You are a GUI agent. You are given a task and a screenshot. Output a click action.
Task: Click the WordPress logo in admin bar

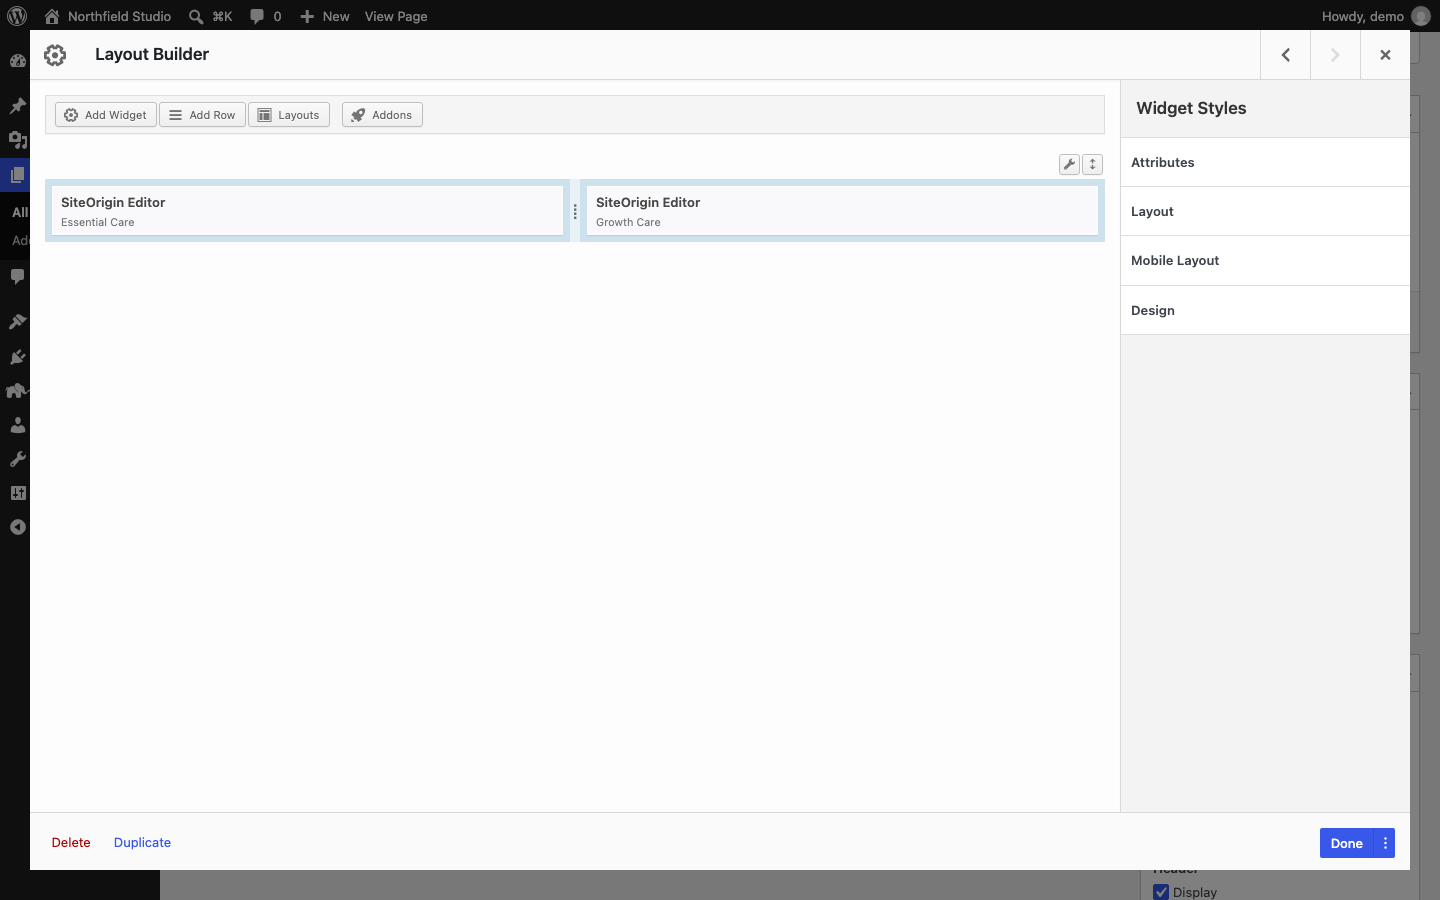tap(17, 16)
